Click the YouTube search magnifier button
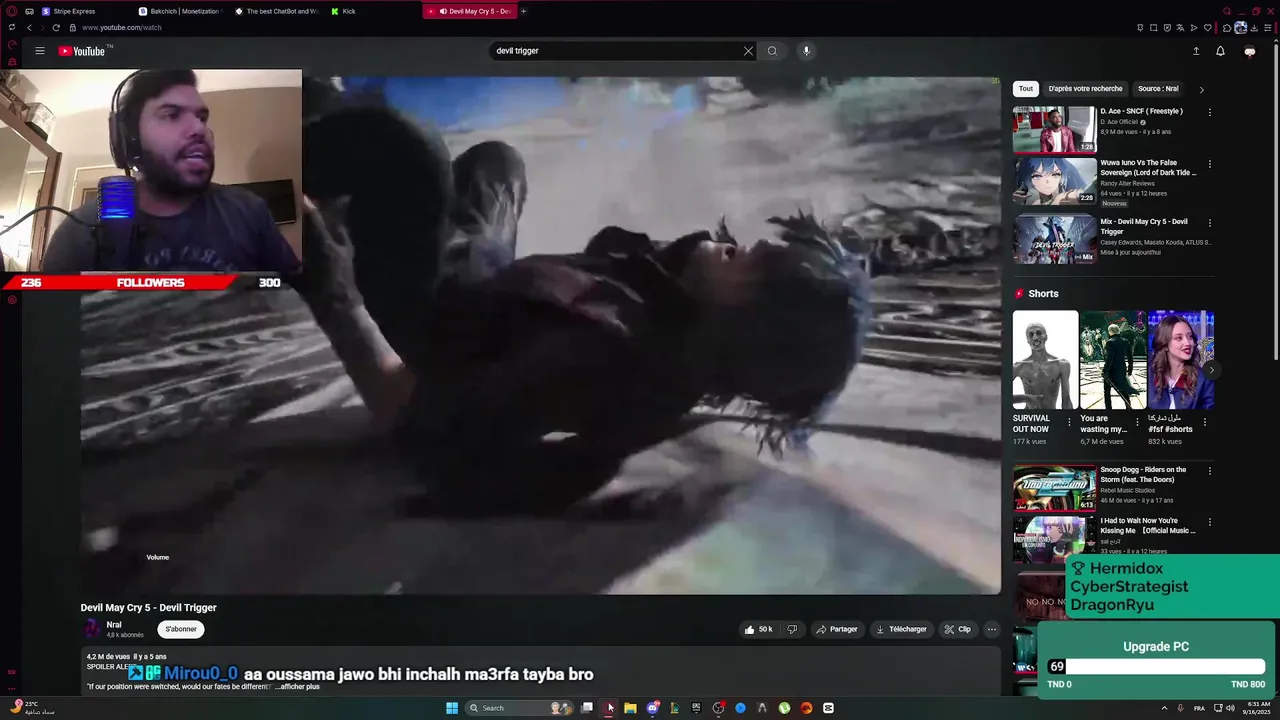The width and height of the screenshot is (1280, 720). (x=772, y=51)
